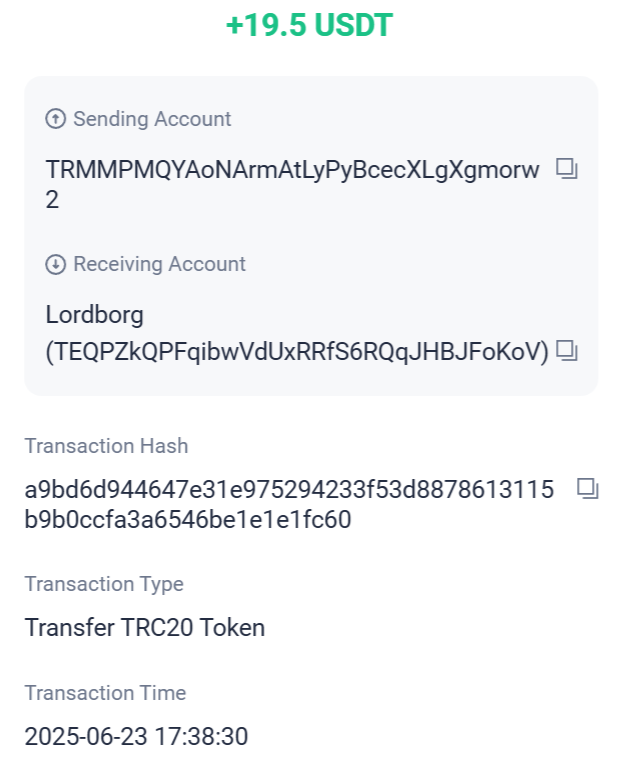
Task: Select the 2025-06-23 17:38:30 timestamp
Action: point(136,737)
